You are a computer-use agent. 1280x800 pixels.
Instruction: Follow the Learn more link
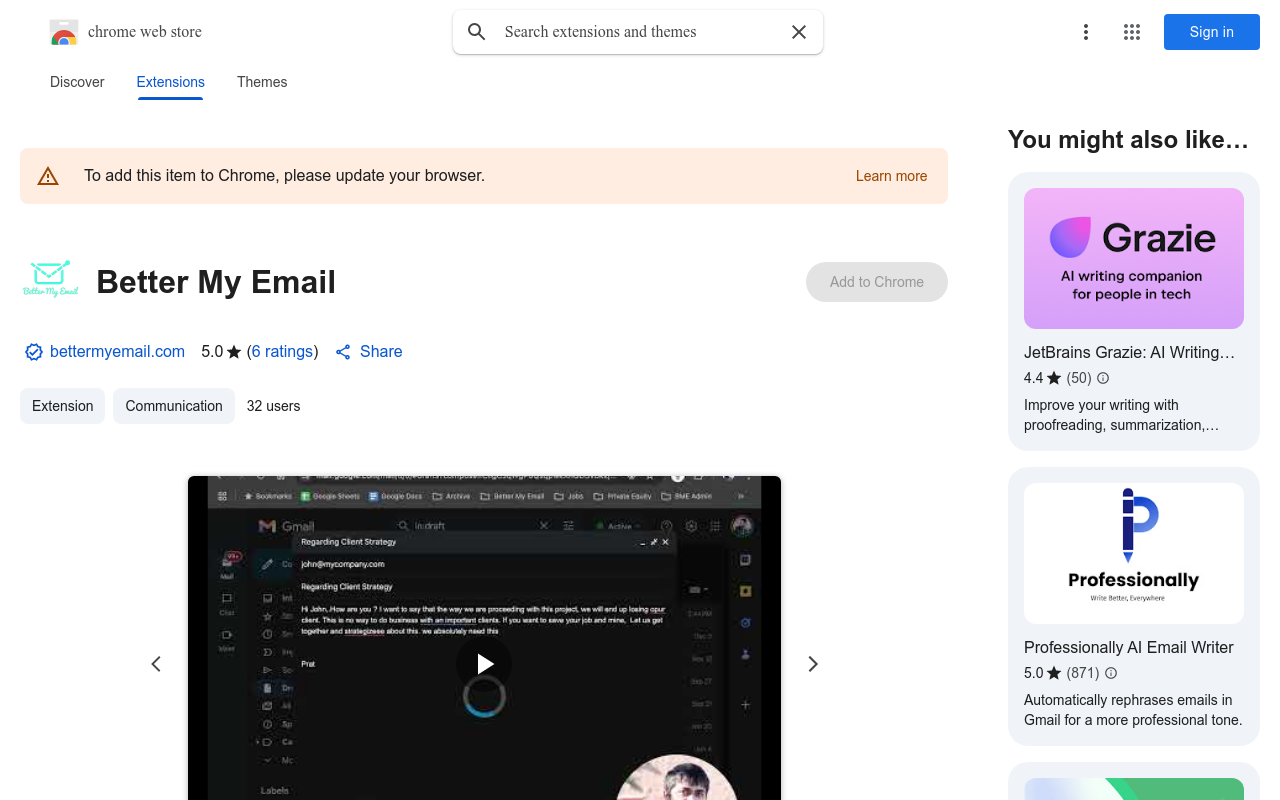pyautogui.click(x=891, y=176)
